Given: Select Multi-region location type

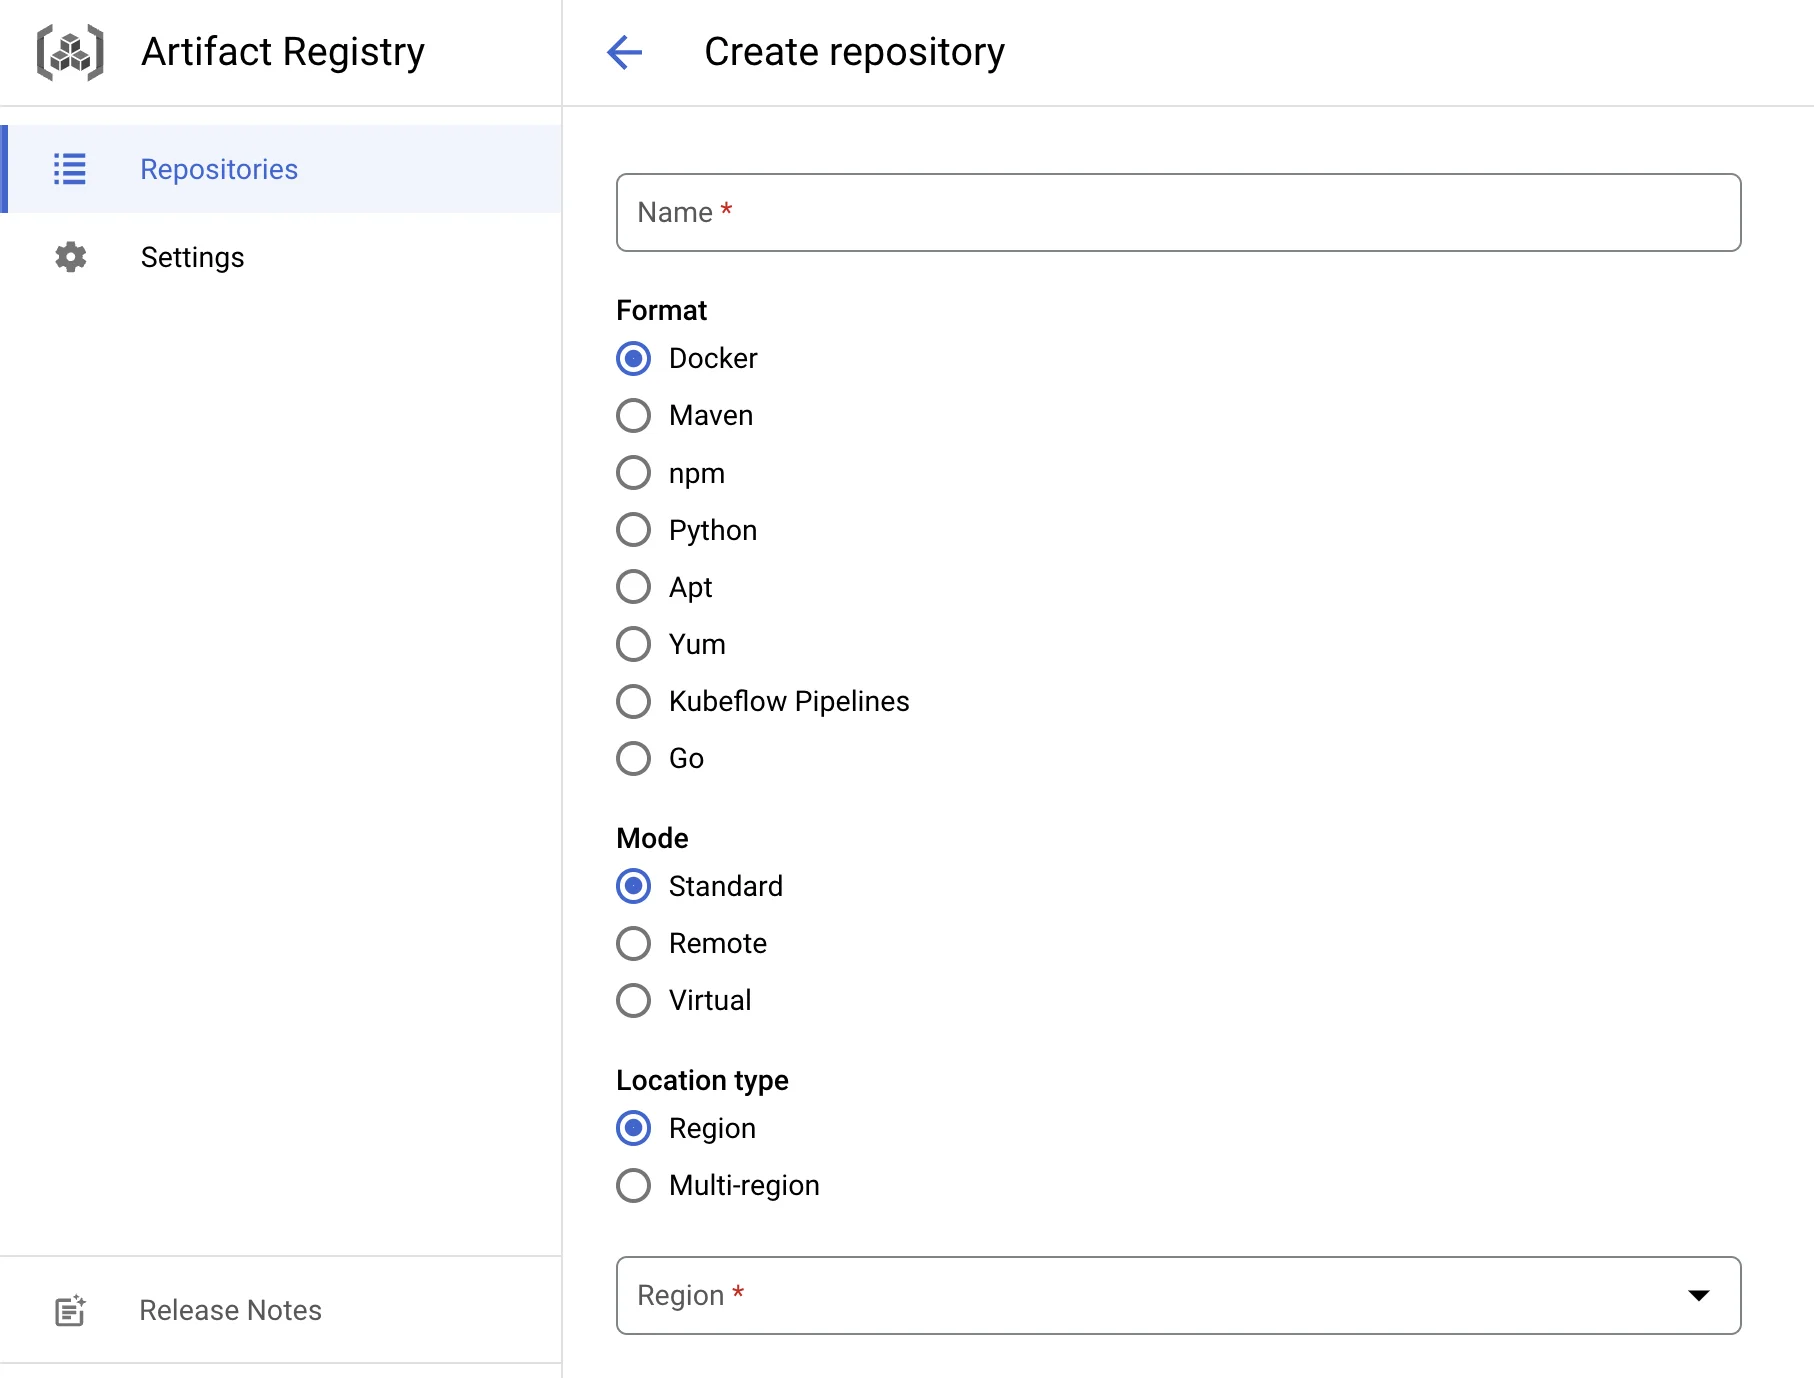Looking at the screenshot, I should coord(634,1185).
